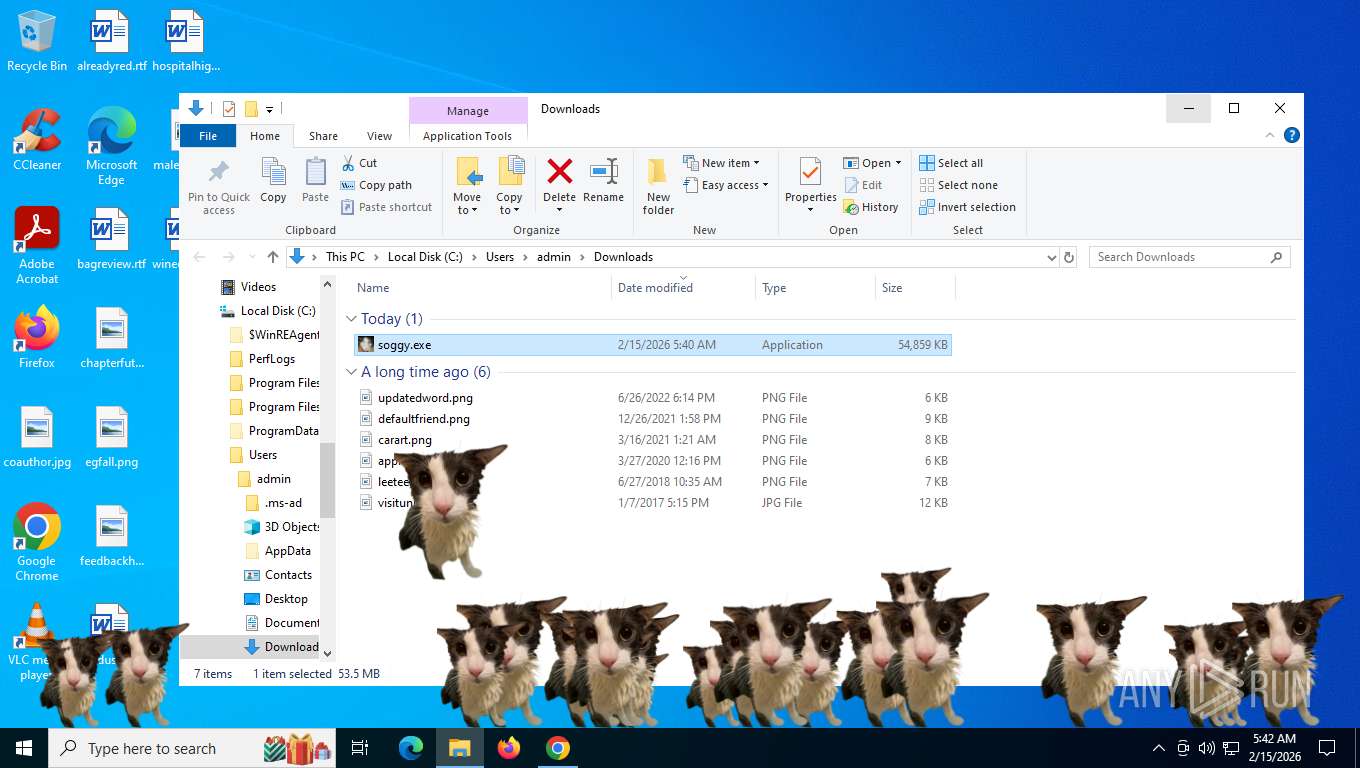Open Task View on taskbar
1360x768 pixels.
click(x=360, y=748)
